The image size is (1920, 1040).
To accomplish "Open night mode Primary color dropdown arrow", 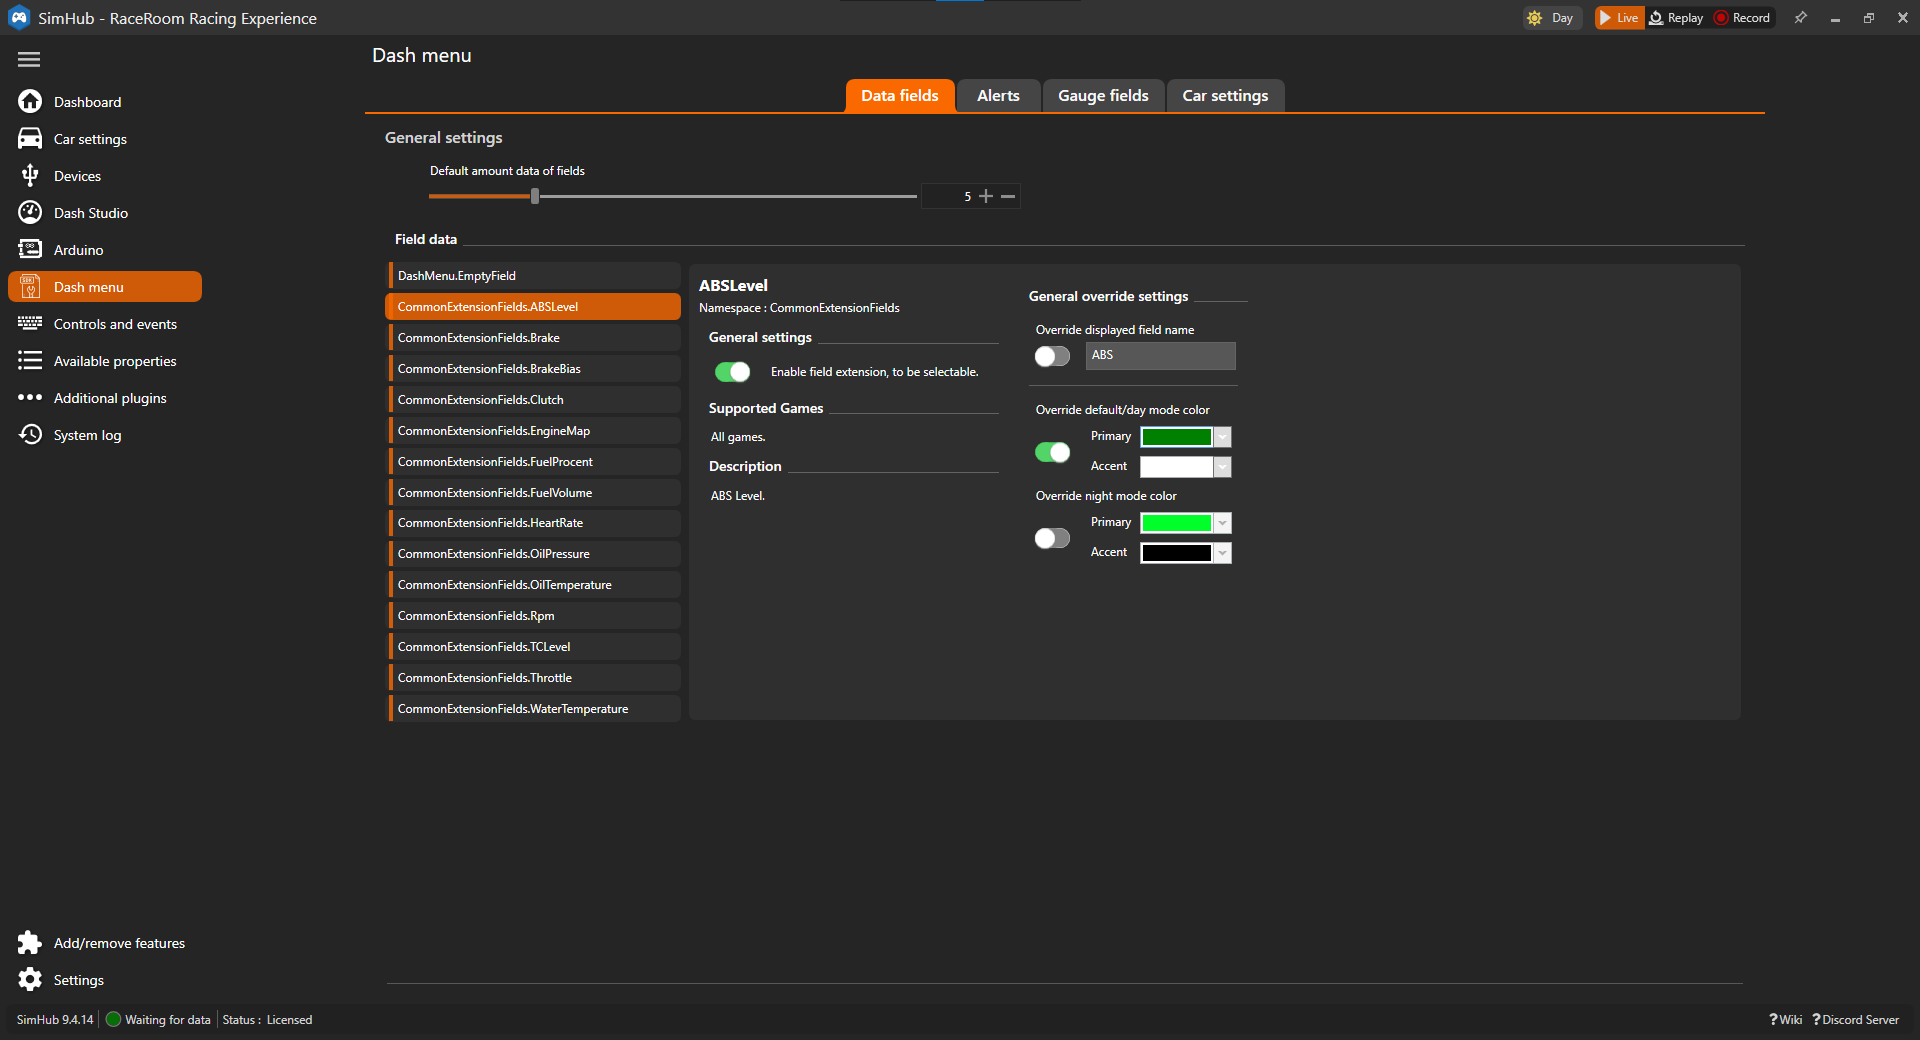I will point(1222,523).
